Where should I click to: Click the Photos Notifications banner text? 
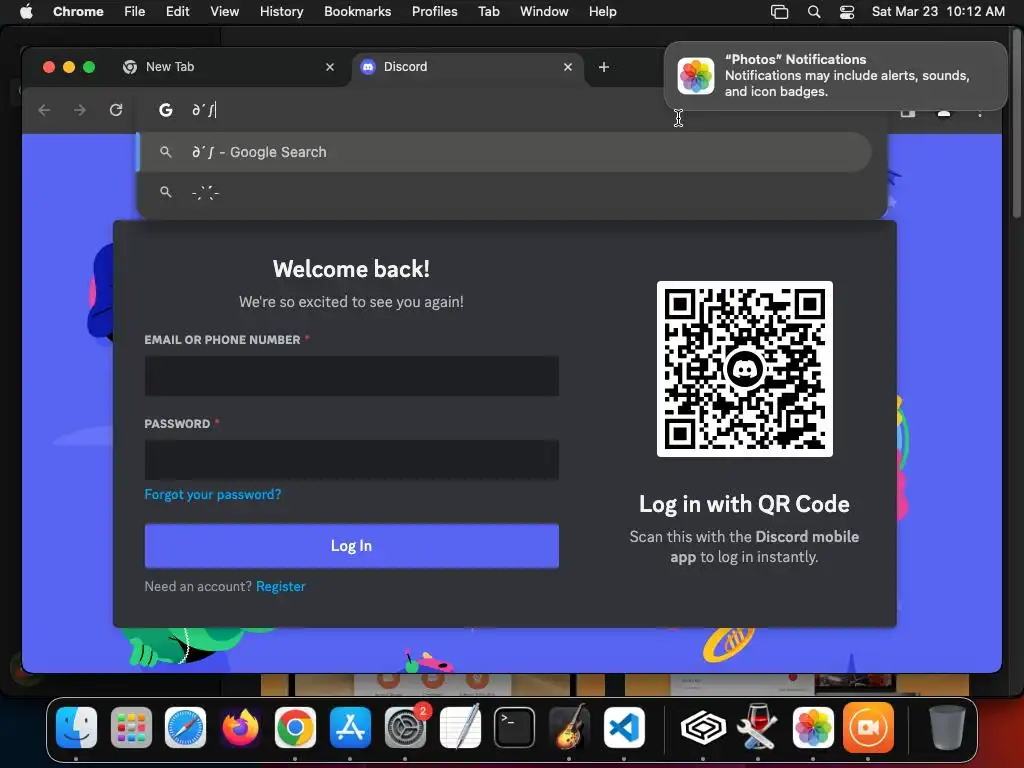(847, 75)
